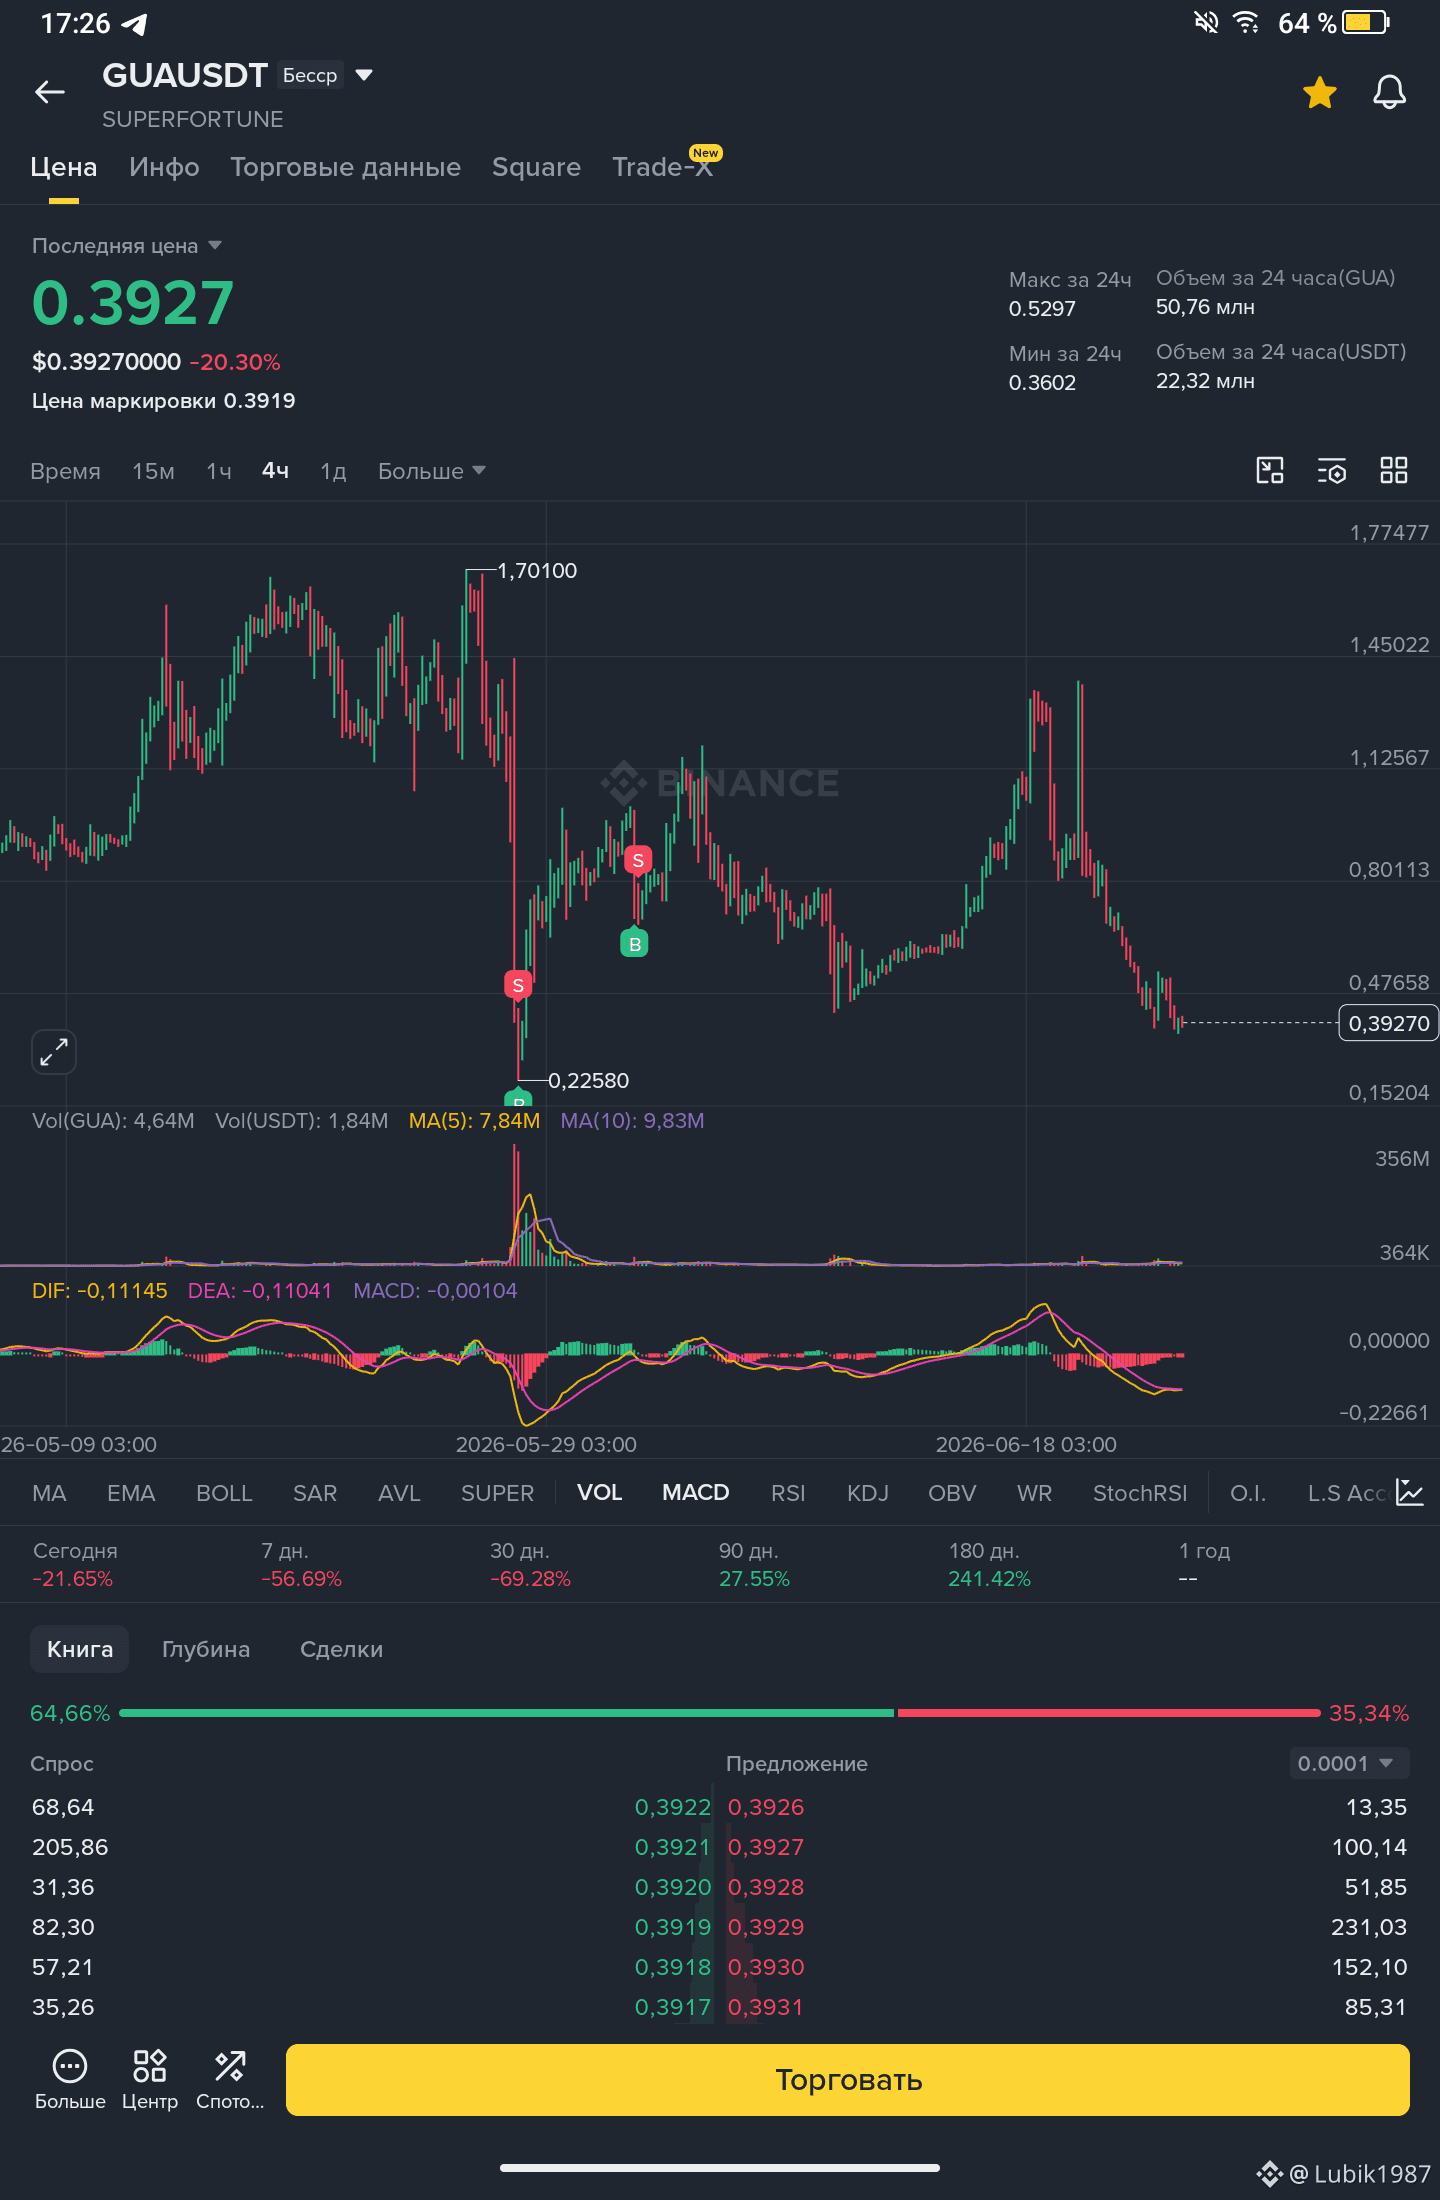
Task: Enable the O.I. indicator
Action: coord(1248,1493)
